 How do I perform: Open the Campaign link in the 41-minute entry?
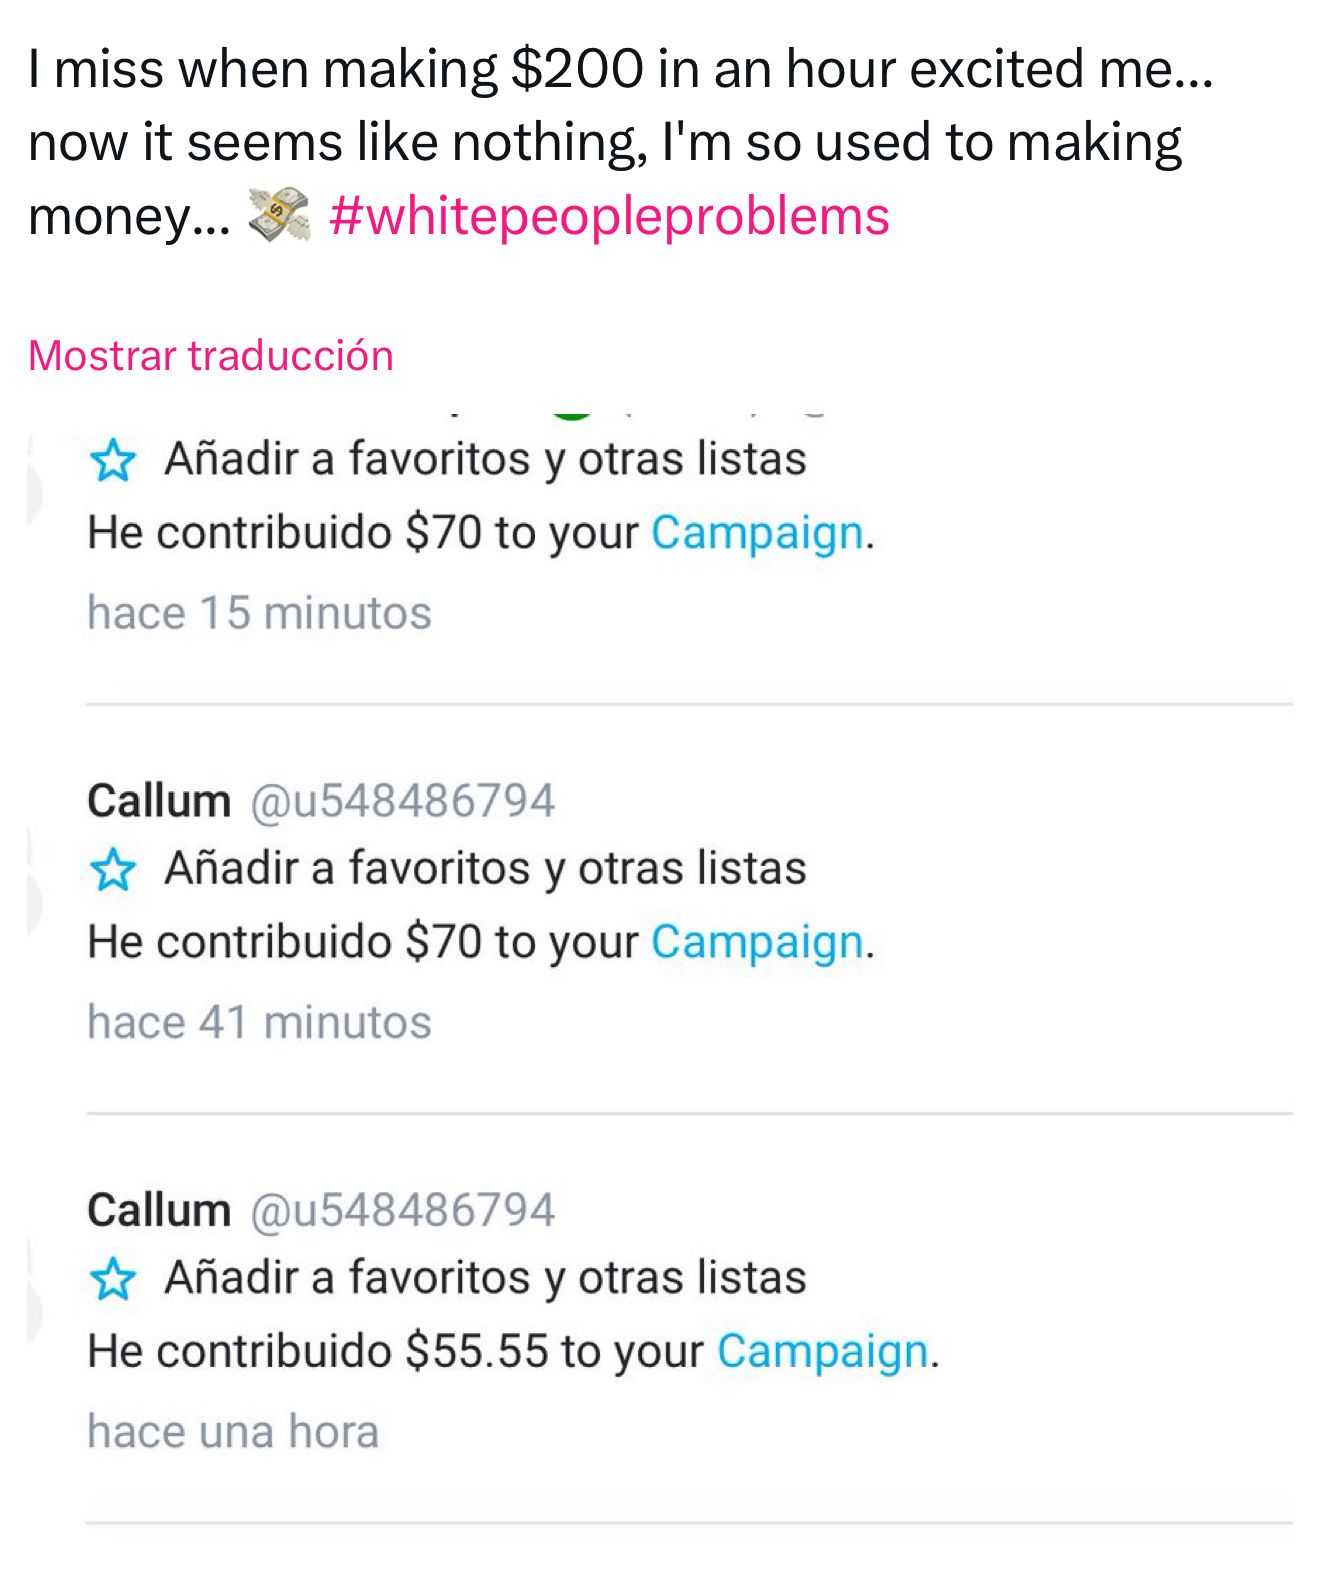click(757, 941)
